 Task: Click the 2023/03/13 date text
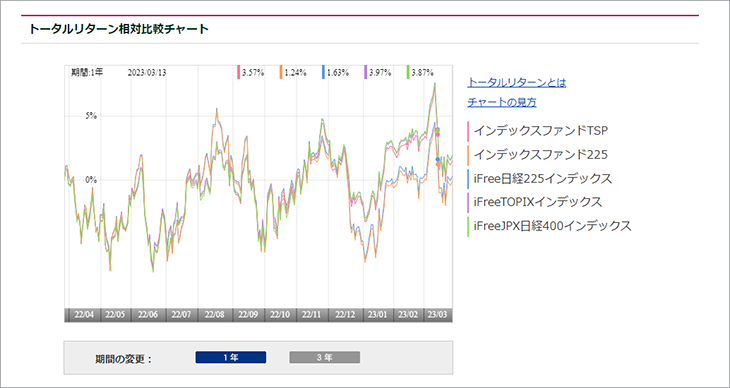pyautogui.click(x=147, y=73)
